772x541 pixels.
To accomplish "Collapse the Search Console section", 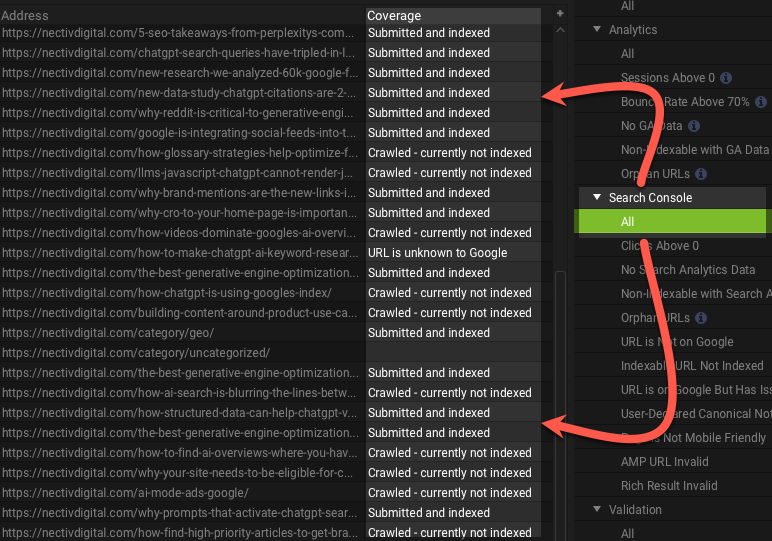I will click(597, 197).
